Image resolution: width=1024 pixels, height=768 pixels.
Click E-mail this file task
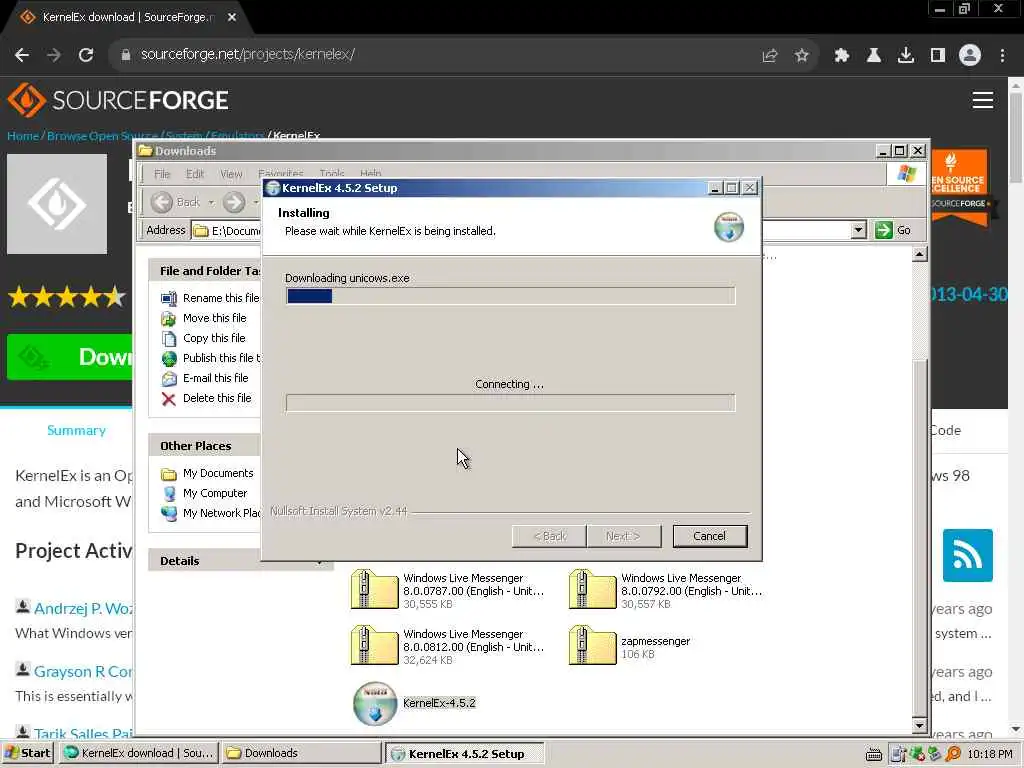pos(215,378)
